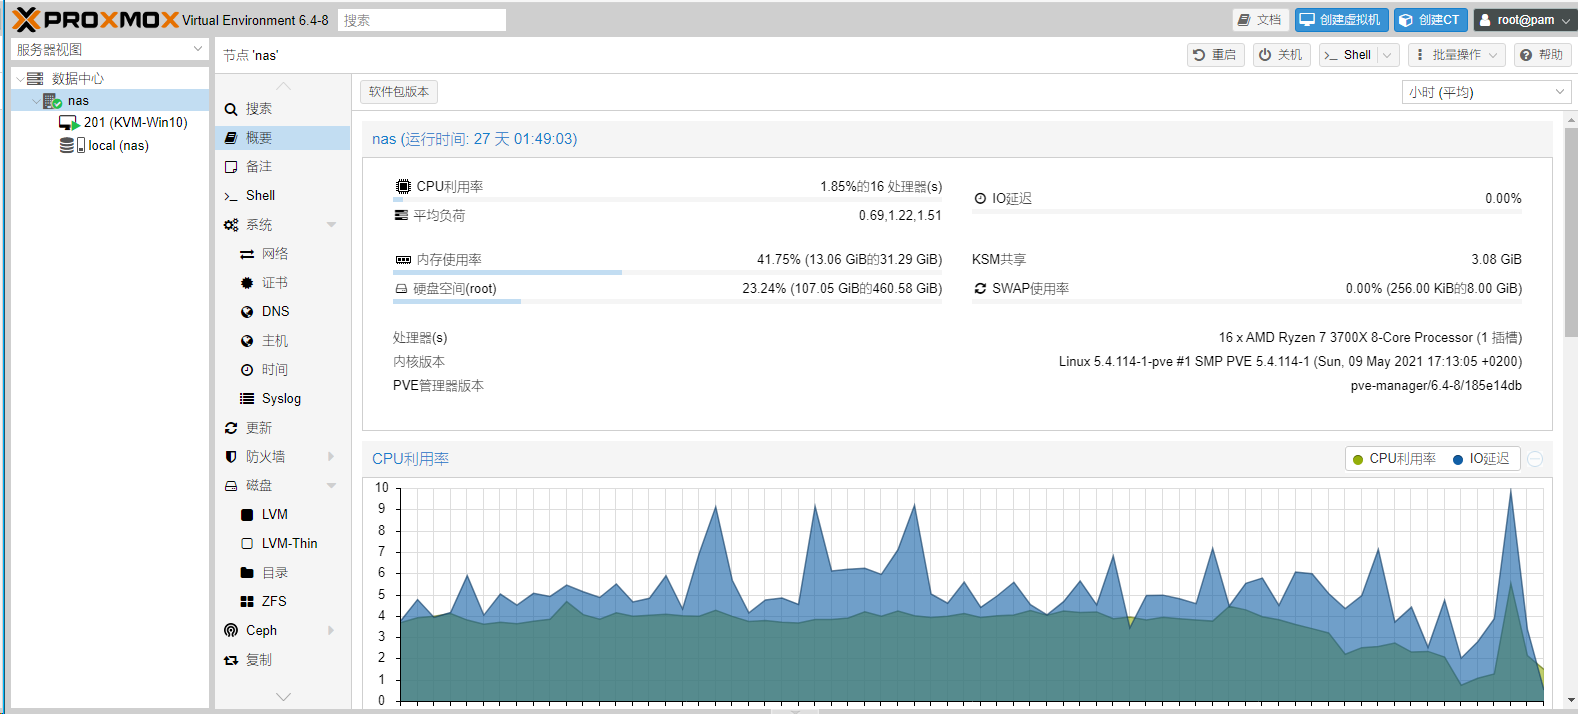This screenshot has width=1578, height=714.
Task: Click the 创建CT button
Action: coord(1430,20)
